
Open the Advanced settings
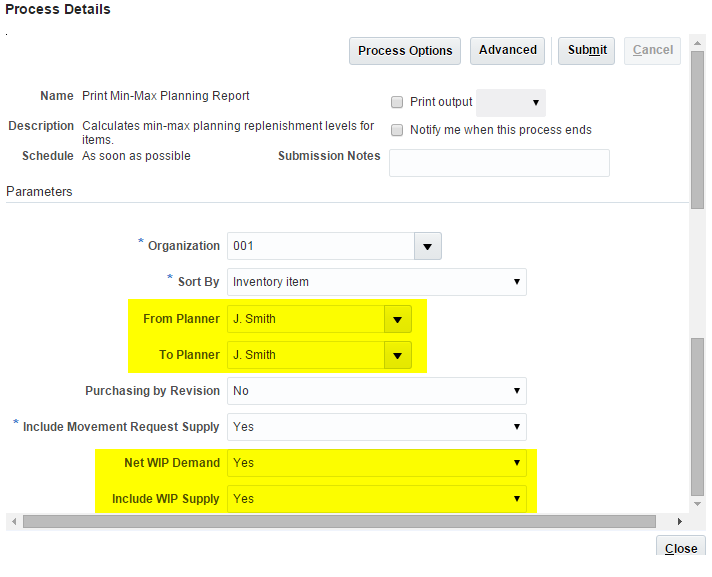pyautogui.click(x=508, y=51)
